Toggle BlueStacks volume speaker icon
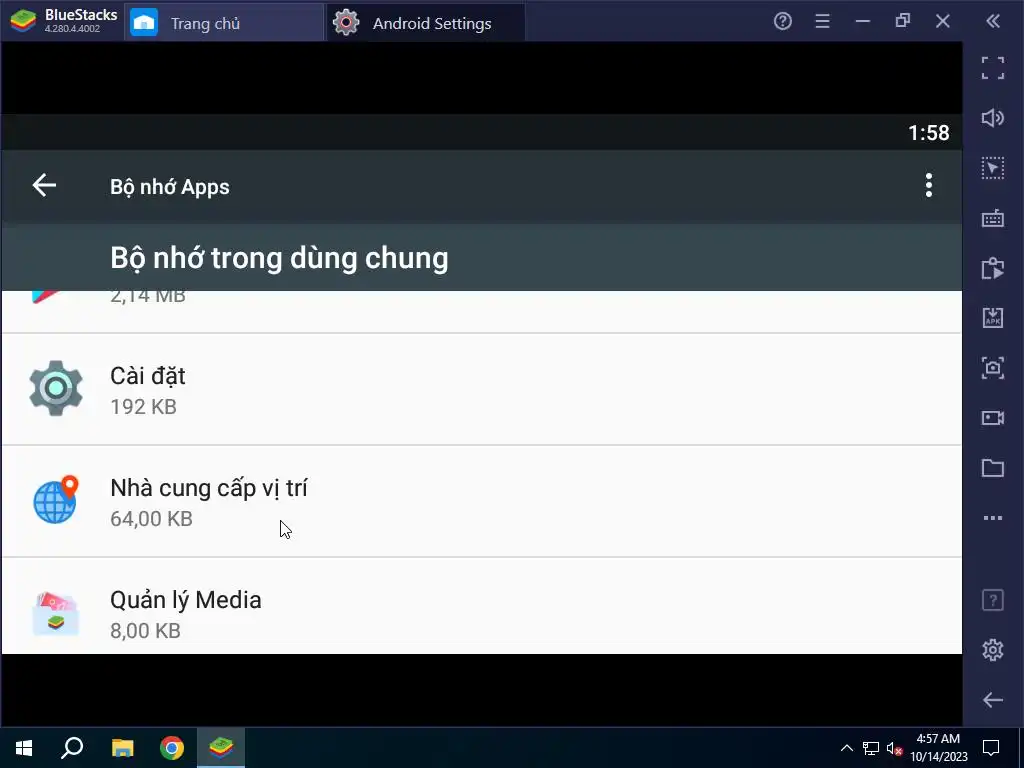Viewport: 1024px width, 768px height. click(993, 118)
